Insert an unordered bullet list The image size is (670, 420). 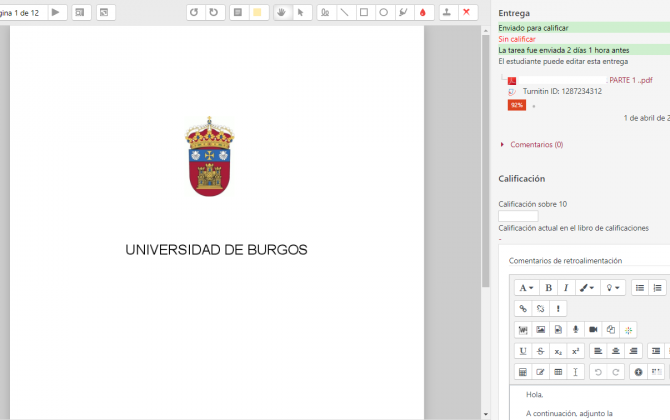pos(640,288)
